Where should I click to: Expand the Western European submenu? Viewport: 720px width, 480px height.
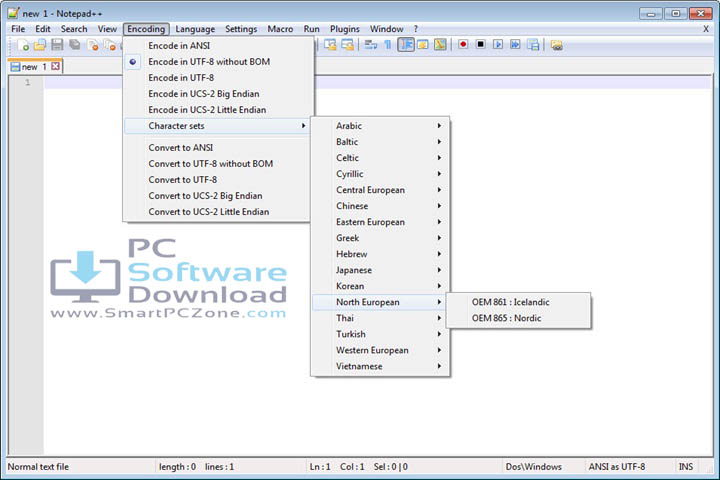[380, 350]
